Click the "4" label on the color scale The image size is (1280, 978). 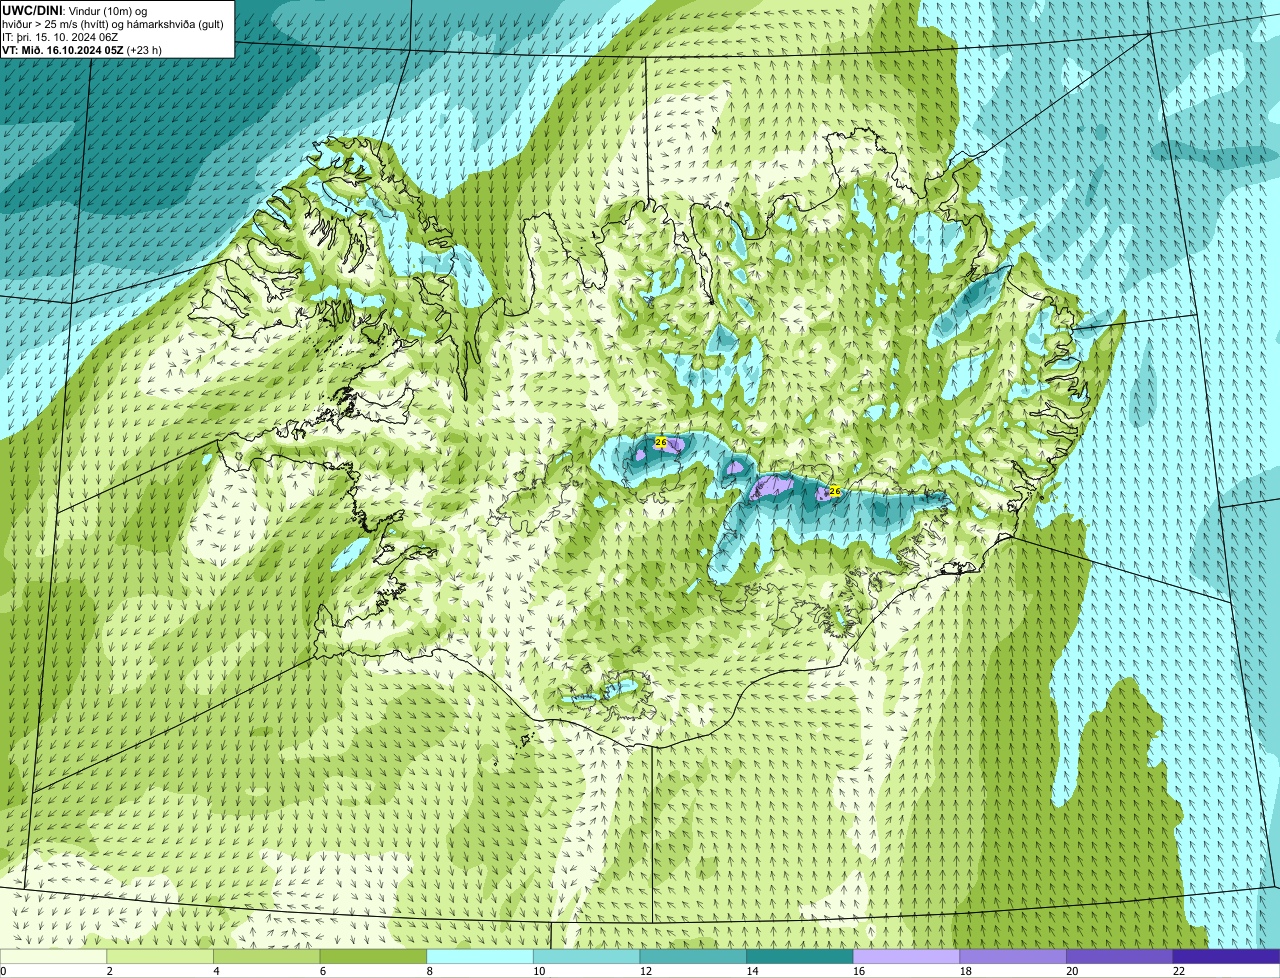[216, 971]
